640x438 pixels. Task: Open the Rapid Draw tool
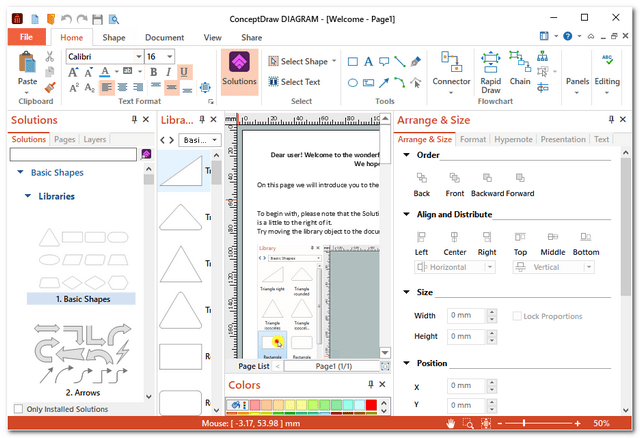(491, 71)
